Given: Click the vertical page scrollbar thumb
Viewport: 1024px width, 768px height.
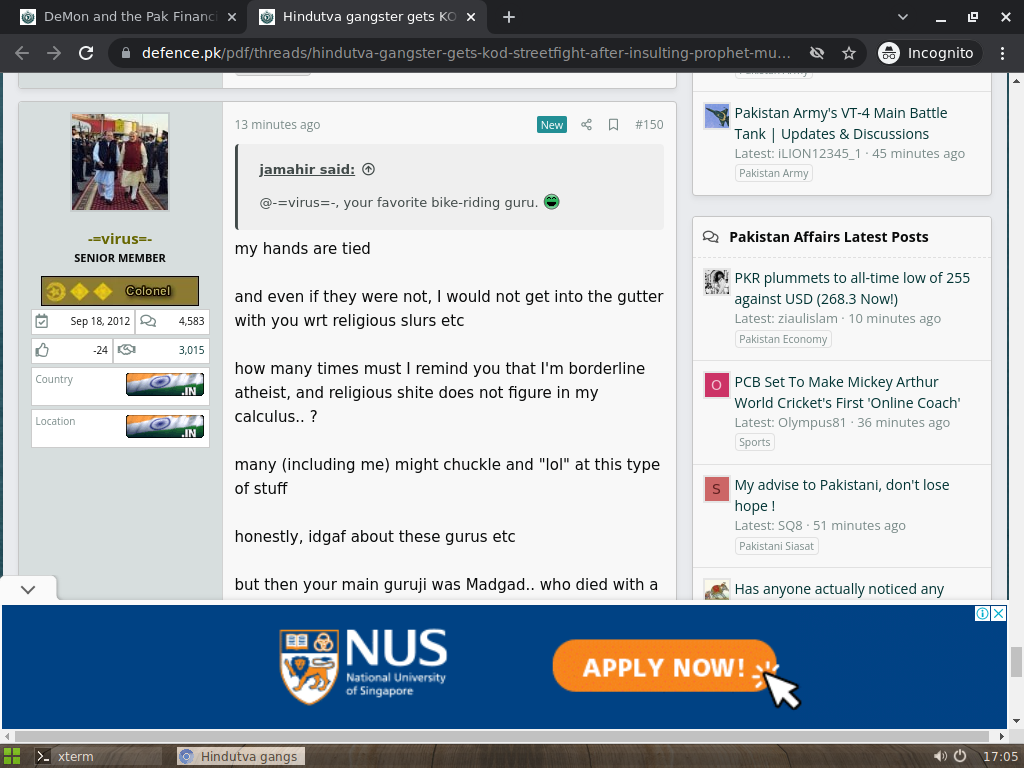Looking at the screenshot, I should (1016, 662).
